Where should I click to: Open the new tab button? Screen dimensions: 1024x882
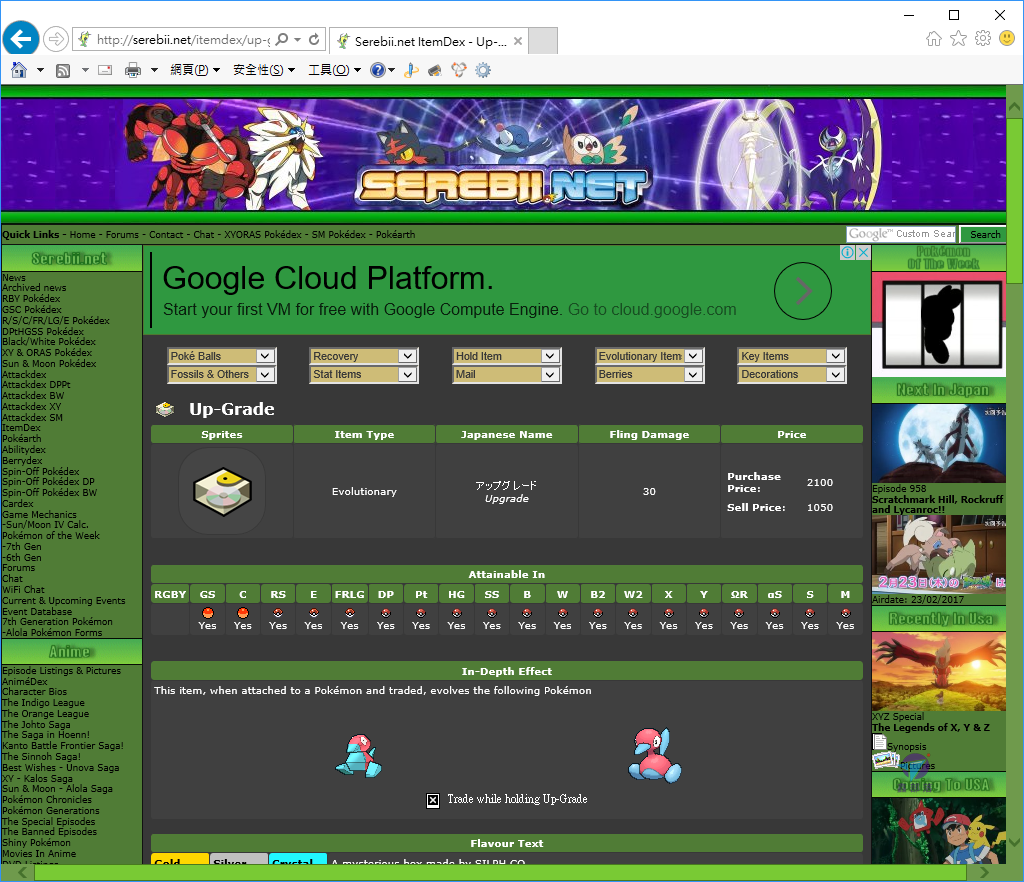[x=543, y=40]
